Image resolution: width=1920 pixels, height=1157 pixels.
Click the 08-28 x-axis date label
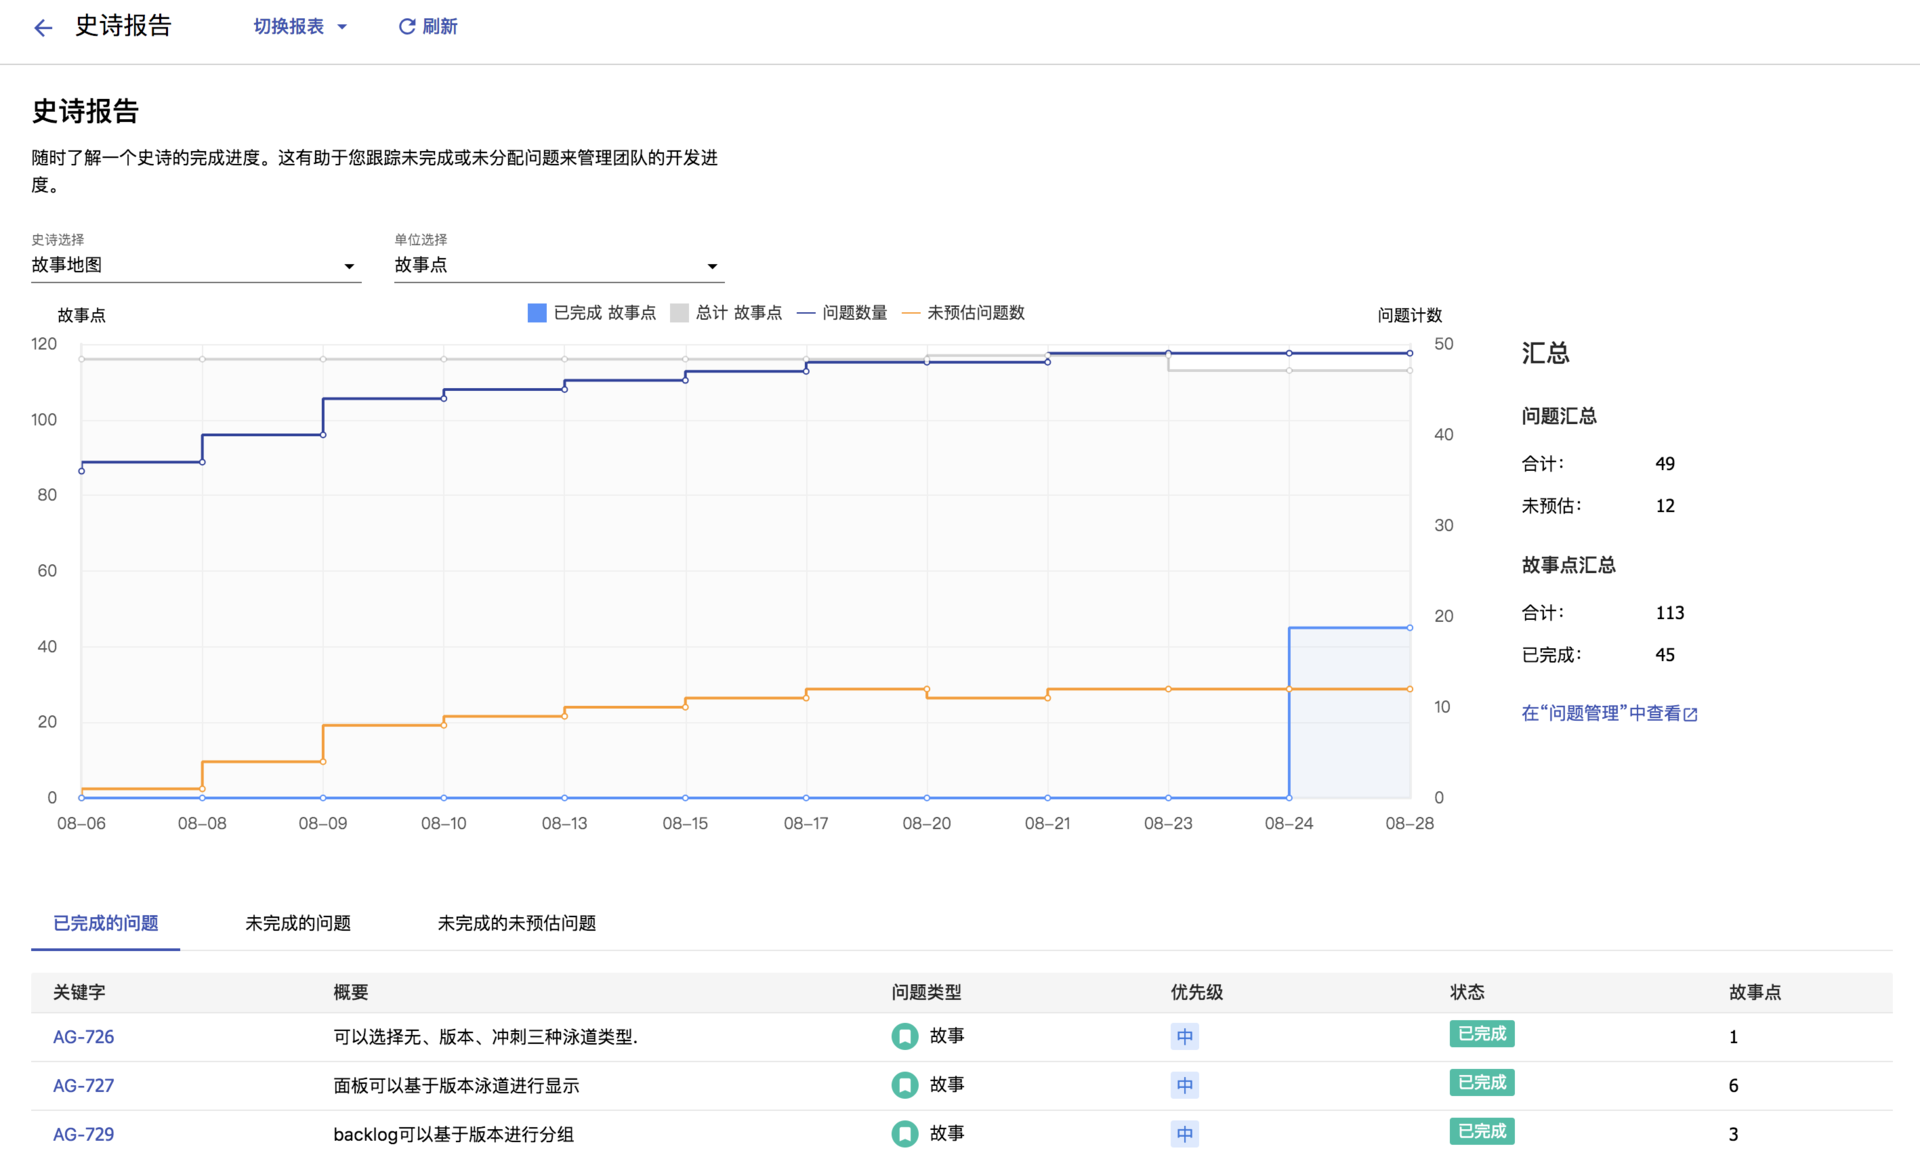click(x=1410, y=824)
